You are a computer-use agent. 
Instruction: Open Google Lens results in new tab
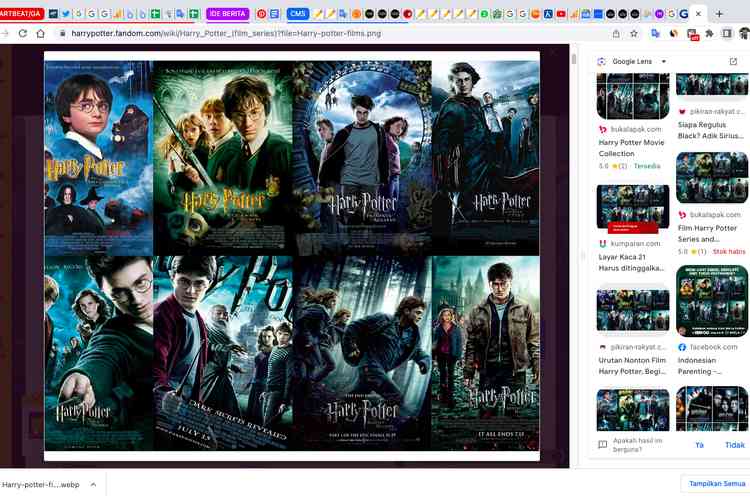pos(734,62)
